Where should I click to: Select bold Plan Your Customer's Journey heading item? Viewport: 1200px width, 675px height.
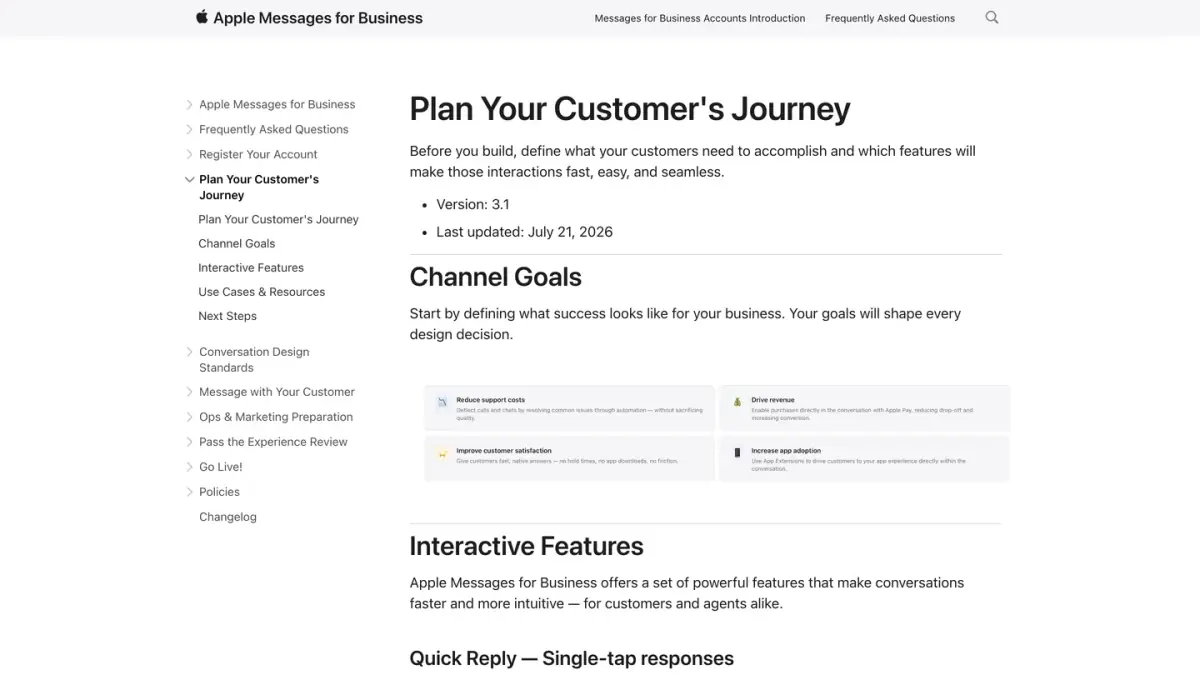259,187
